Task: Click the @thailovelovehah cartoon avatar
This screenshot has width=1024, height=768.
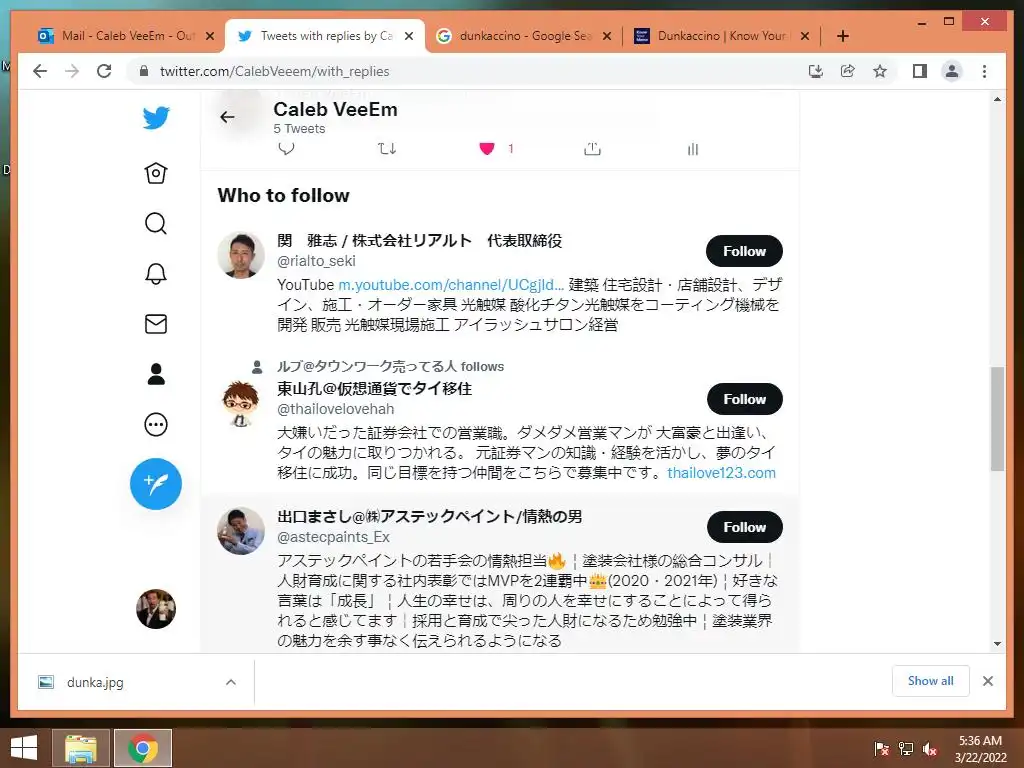Action: pyautogui.click(x=241, y=404)
